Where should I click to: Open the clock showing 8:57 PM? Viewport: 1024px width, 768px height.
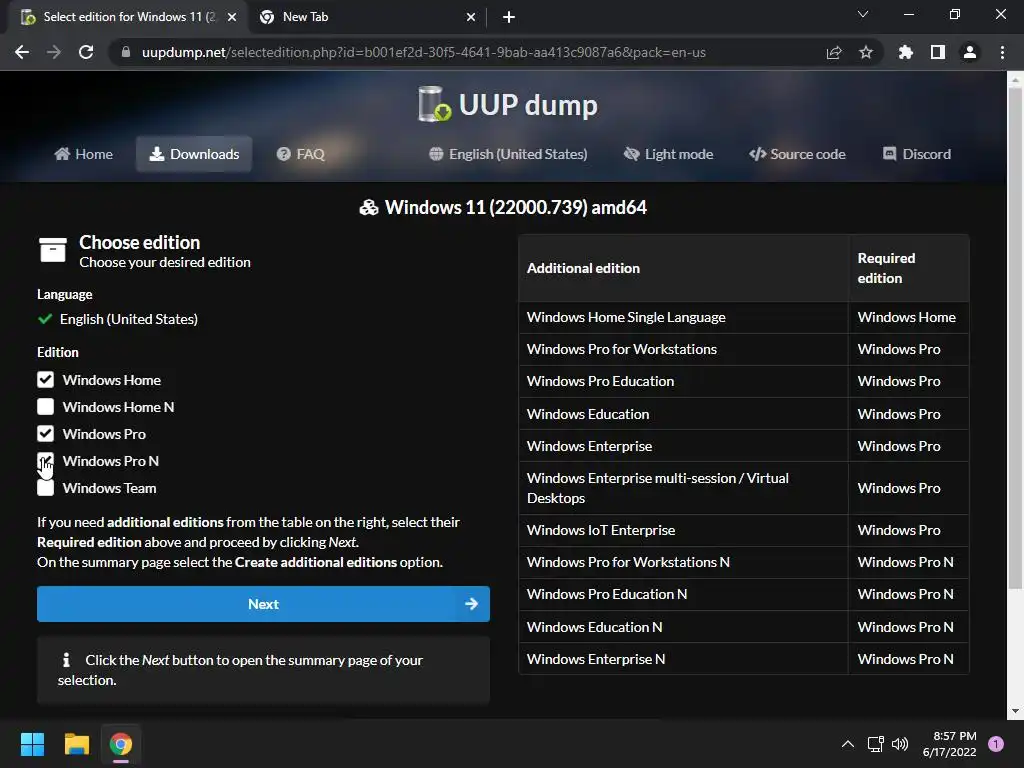pos(949,744)
